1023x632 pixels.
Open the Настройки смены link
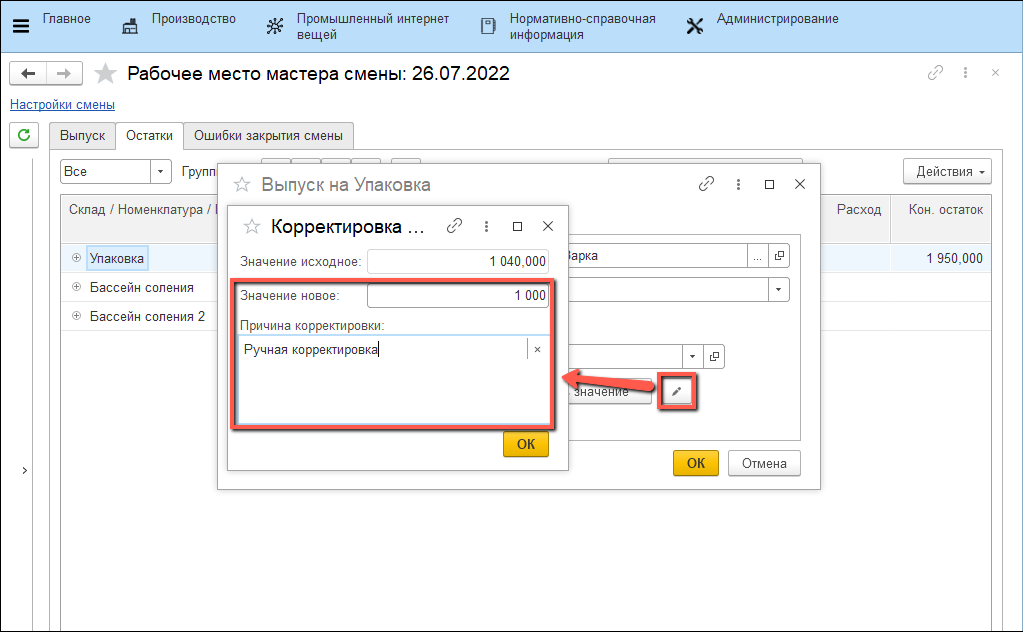click(62, 104)
